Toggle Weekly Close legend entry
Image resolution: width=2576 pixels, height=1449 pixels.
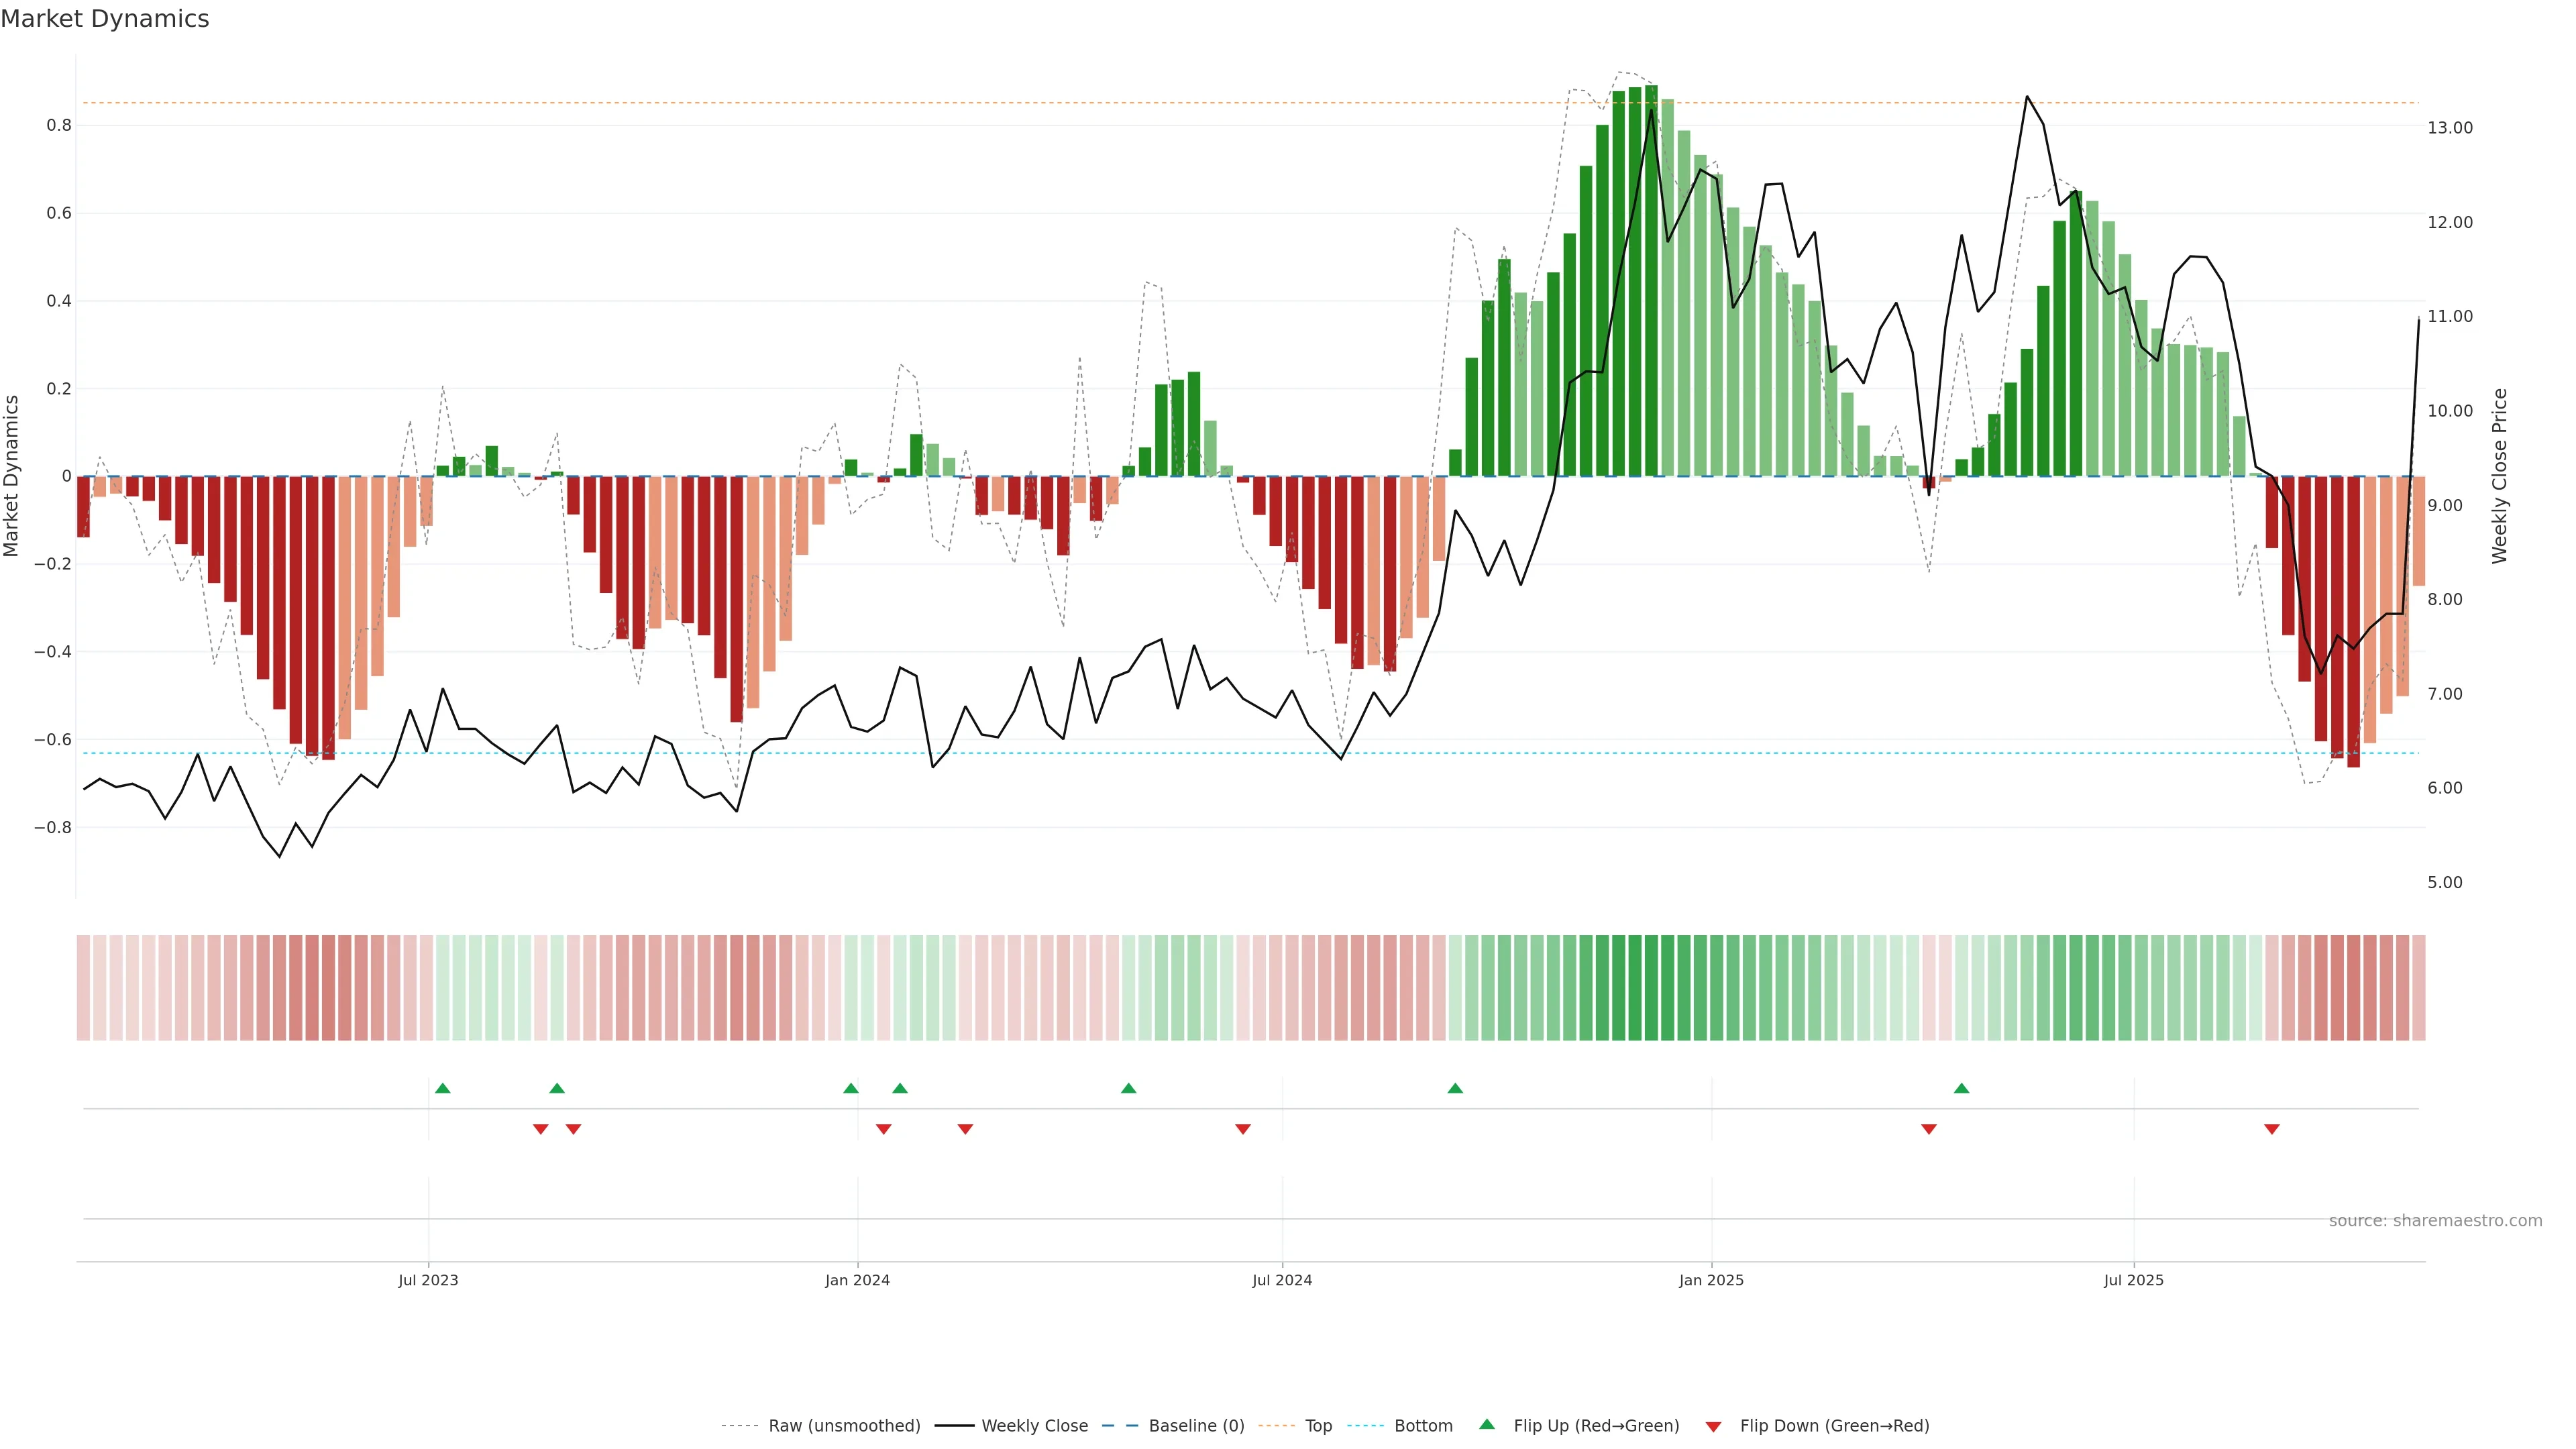1034,1426
